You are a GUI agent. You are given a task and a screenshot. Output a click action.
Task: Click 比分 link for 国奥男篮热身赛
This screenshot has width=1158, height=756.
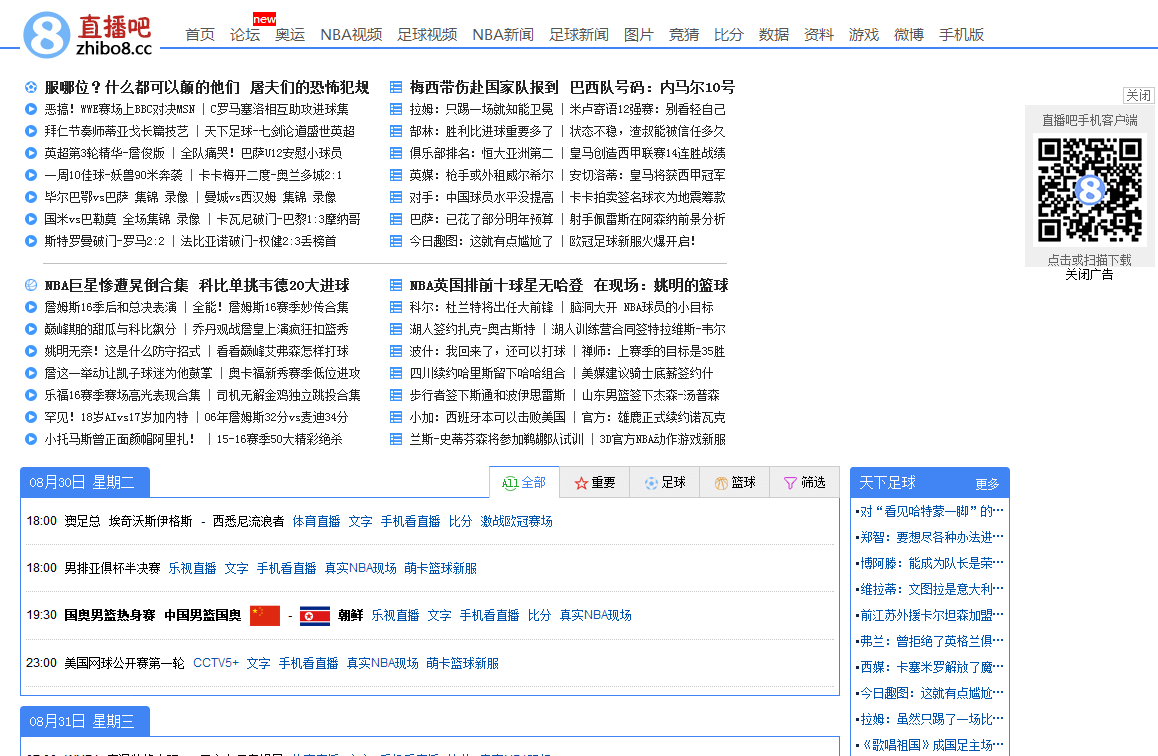click(539, 616)
